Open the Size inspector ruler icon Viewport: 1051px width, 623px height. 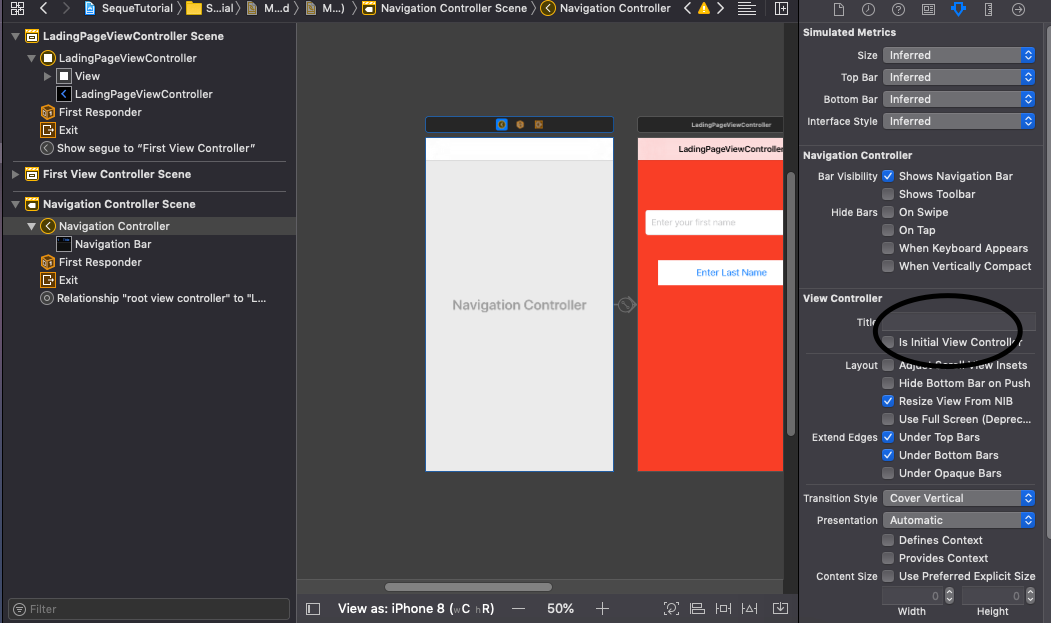click(987, 10)
